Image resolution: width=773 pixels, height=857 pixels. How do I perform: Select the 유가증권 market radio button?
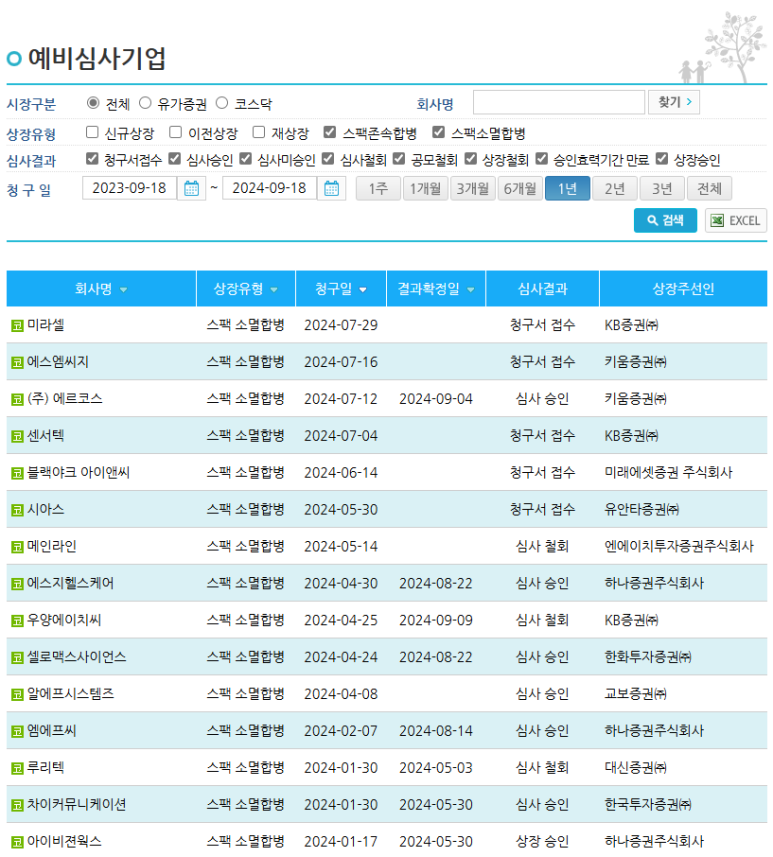click(145, 103)
